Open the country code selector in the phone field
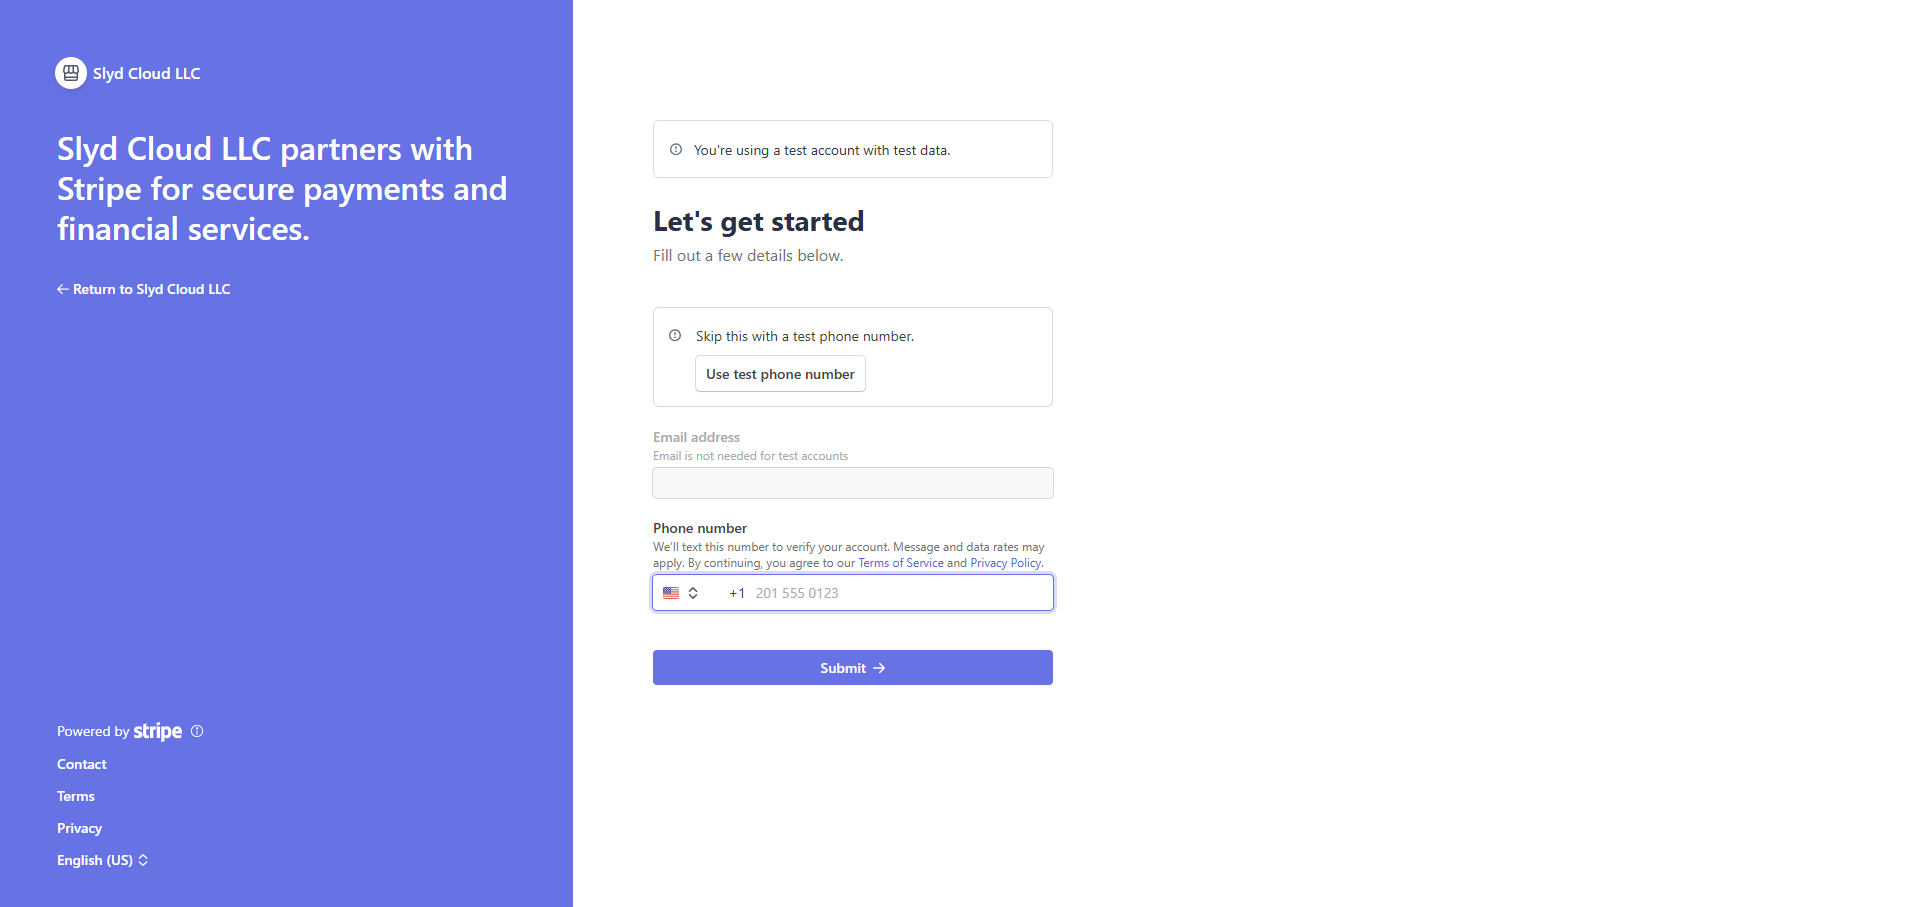 681,592
